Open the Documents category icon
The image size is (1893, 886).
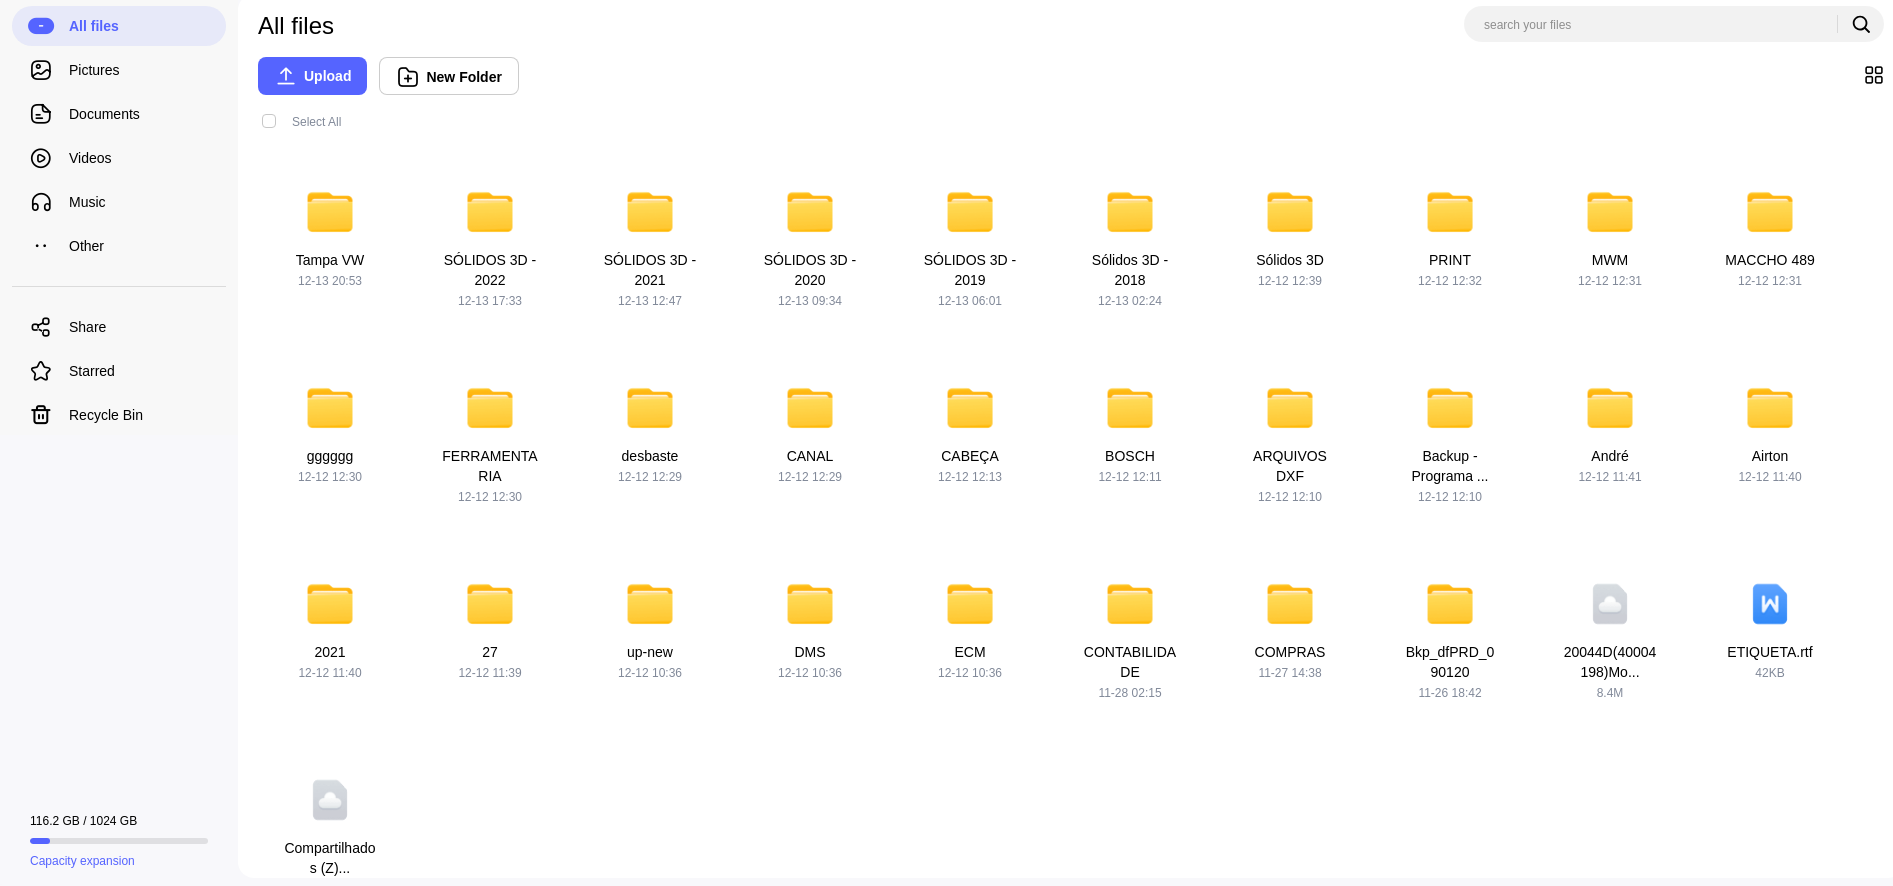pyautogui.click(x=41, y=114)
